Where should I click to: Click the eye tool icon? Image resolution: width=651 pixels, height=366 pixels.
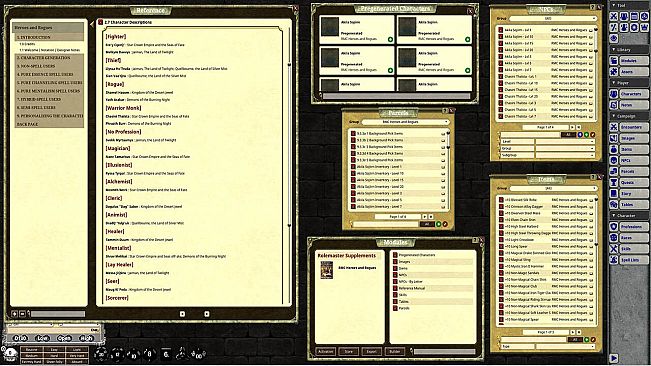point(614,38)
